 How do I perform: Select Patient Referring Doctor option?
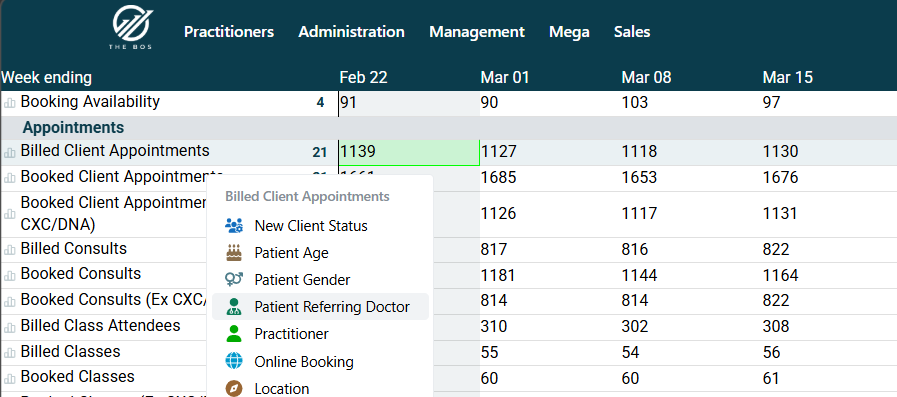pyautogui.click(x=320, y=307)
